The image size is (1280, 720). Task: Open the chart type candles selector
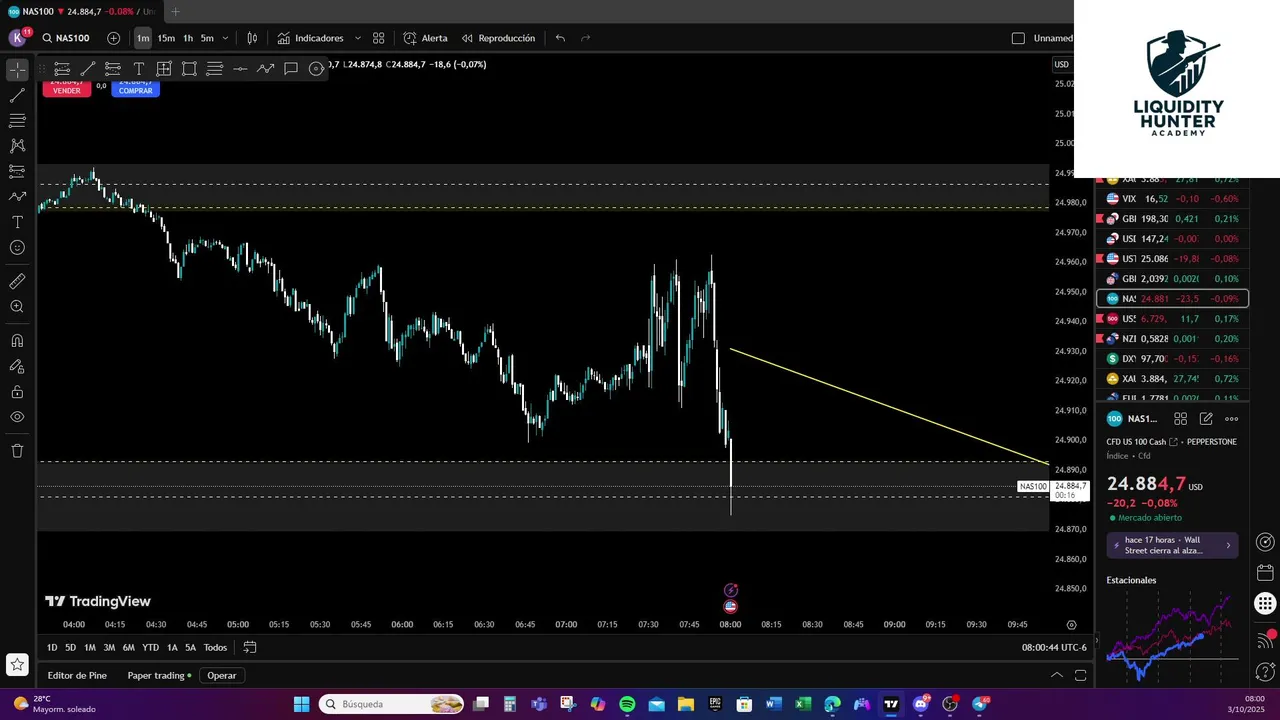tap(252, 38)
